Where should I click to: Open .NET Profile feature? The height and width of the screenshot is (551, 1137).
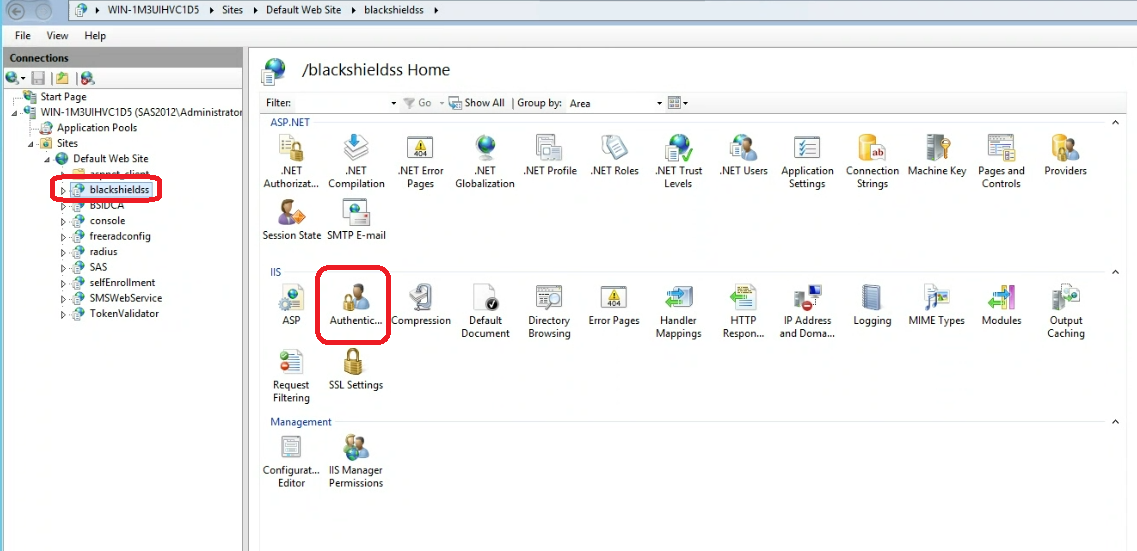[550, 156]
